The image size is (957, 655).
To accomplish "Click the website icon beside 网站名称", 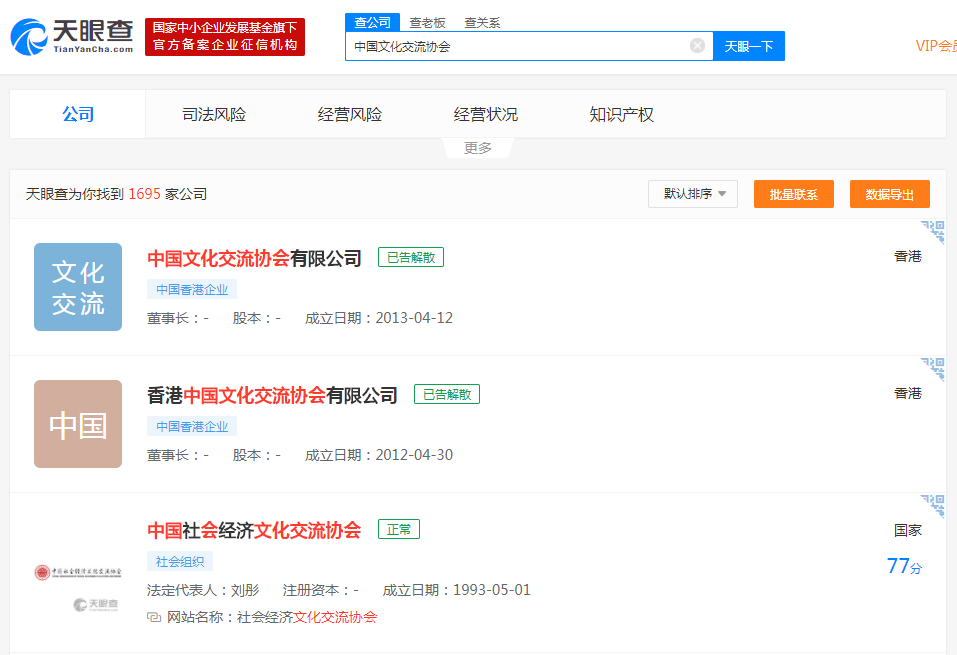I will tap(154, 617).
